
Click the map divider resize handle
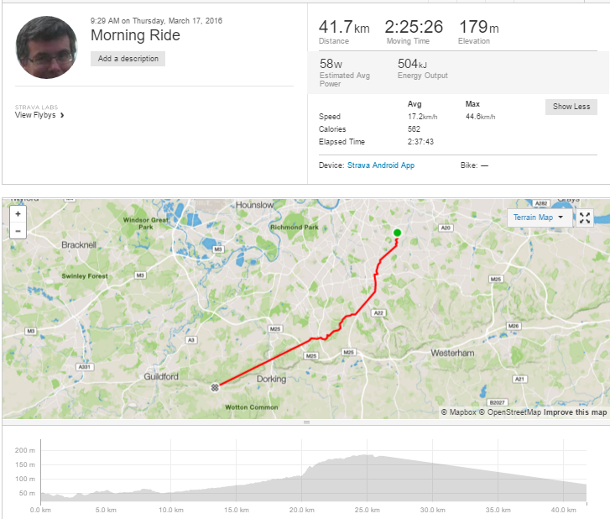(x=307, y=422)
